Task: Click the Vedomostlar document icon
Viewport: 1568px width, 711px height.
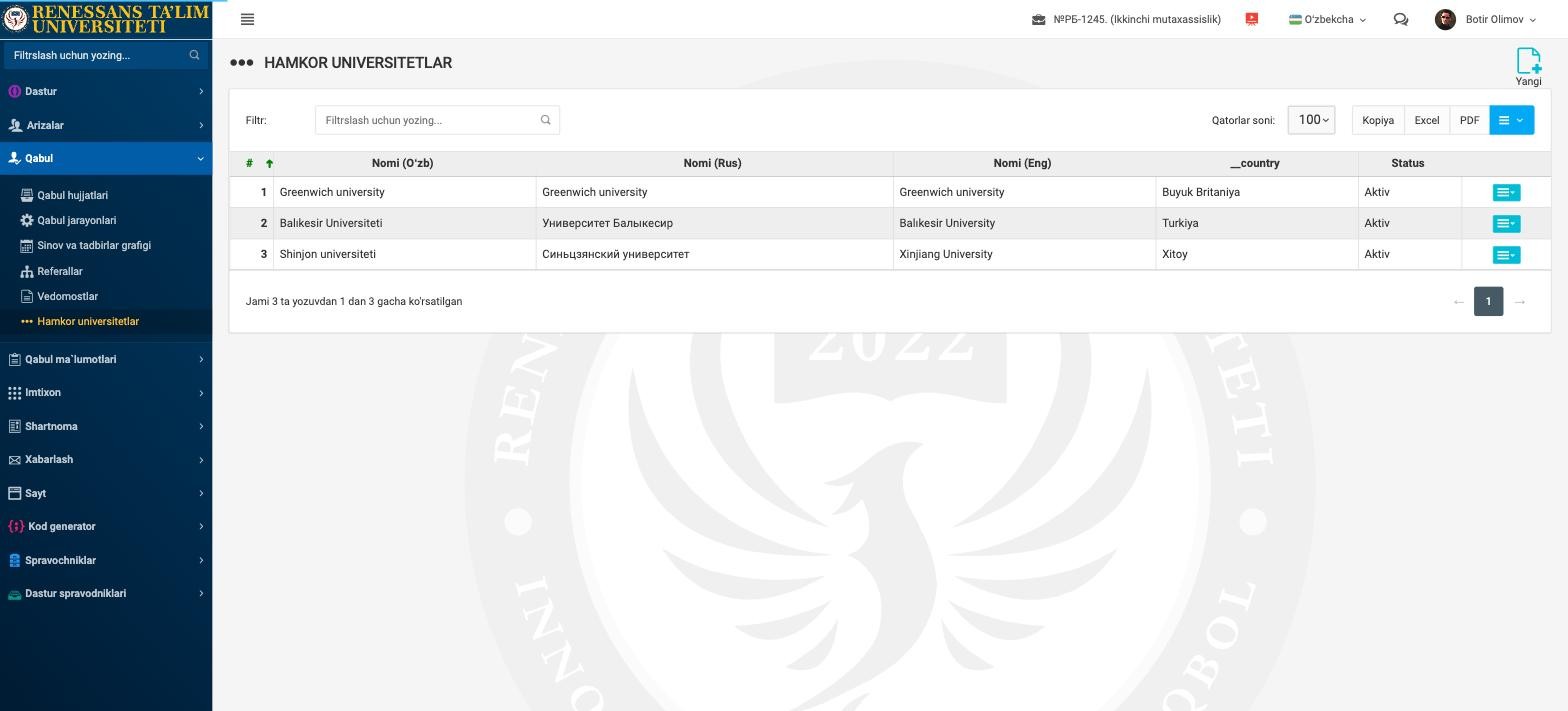Action: [x=27, y=296]
